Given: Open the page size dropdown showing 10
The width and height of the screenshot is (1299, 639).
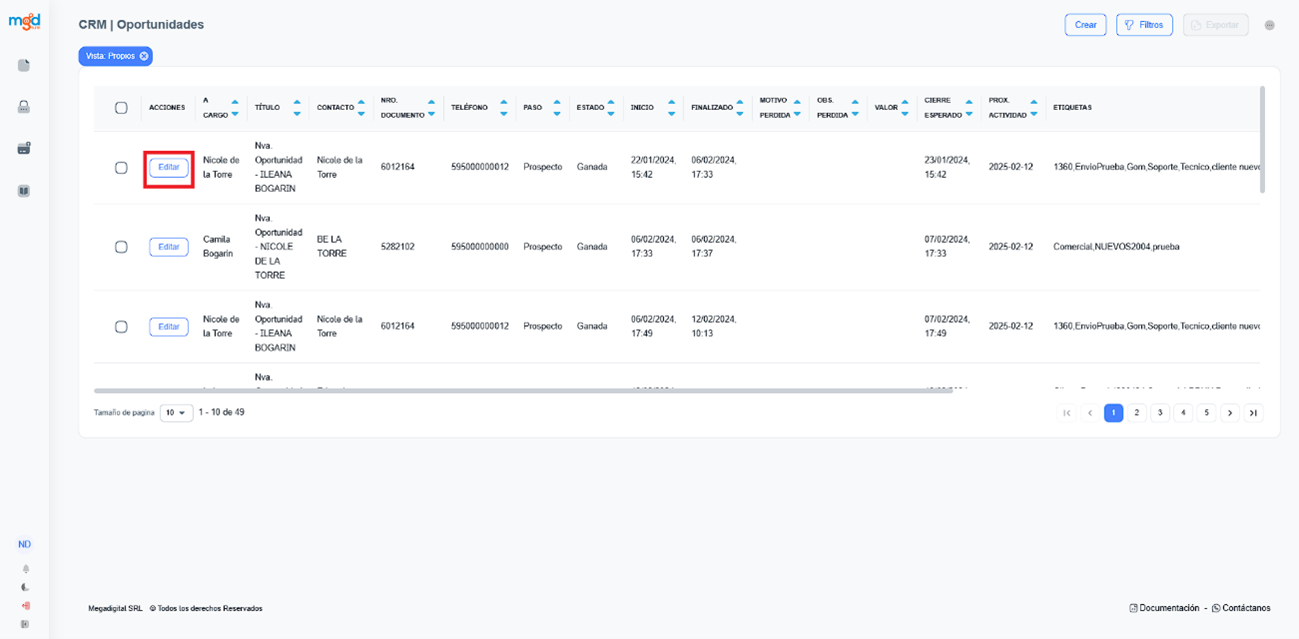Looking at the screenshot, I should (x=177, y=413).
